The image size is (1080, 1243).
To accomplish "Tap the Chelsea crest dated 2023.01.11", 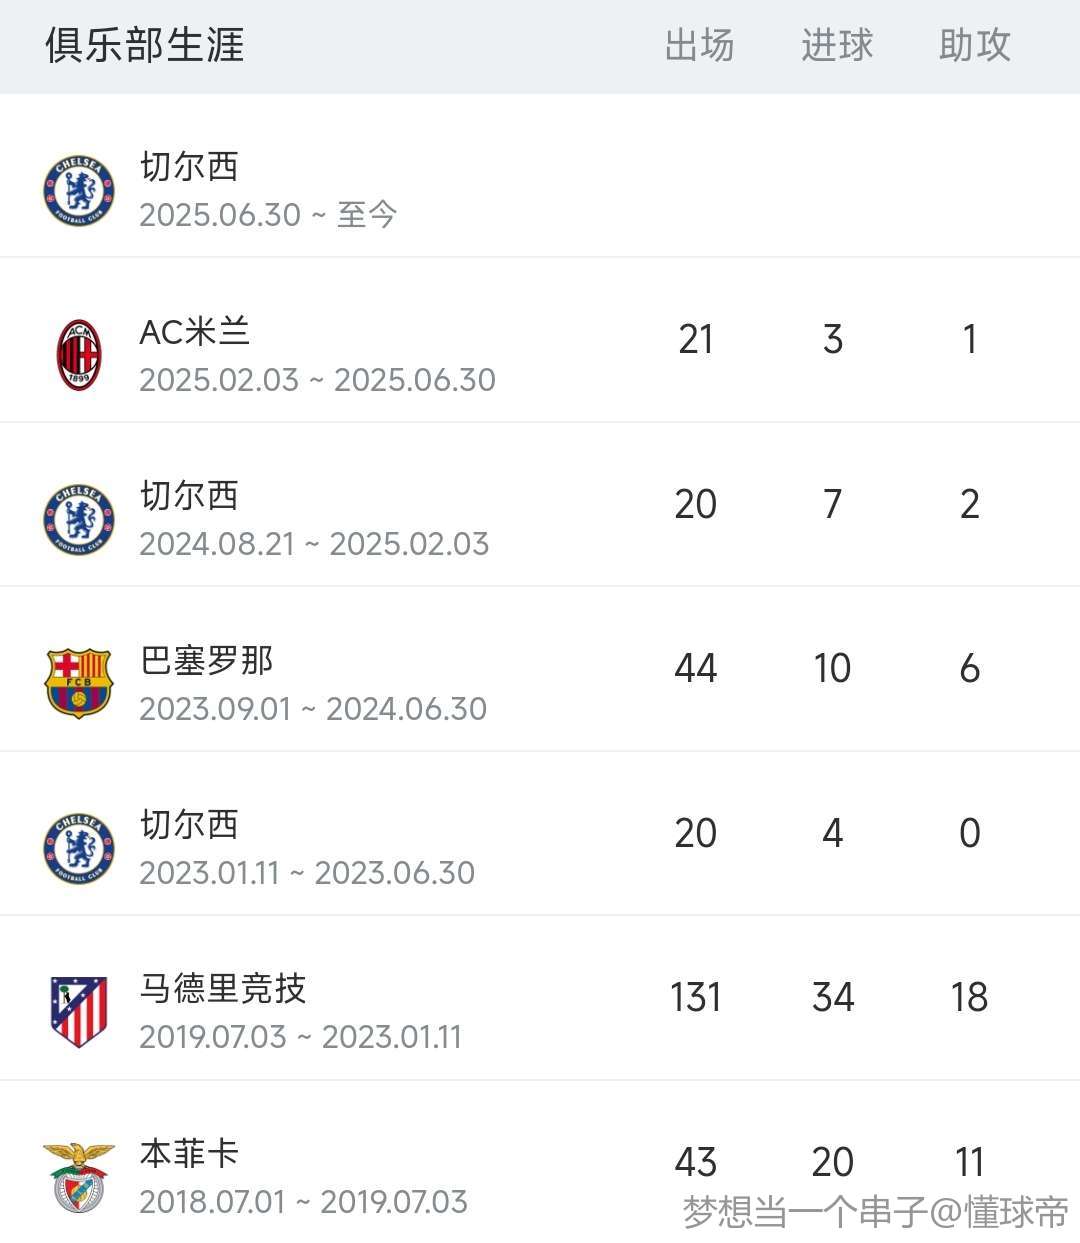I will (79, 849).
